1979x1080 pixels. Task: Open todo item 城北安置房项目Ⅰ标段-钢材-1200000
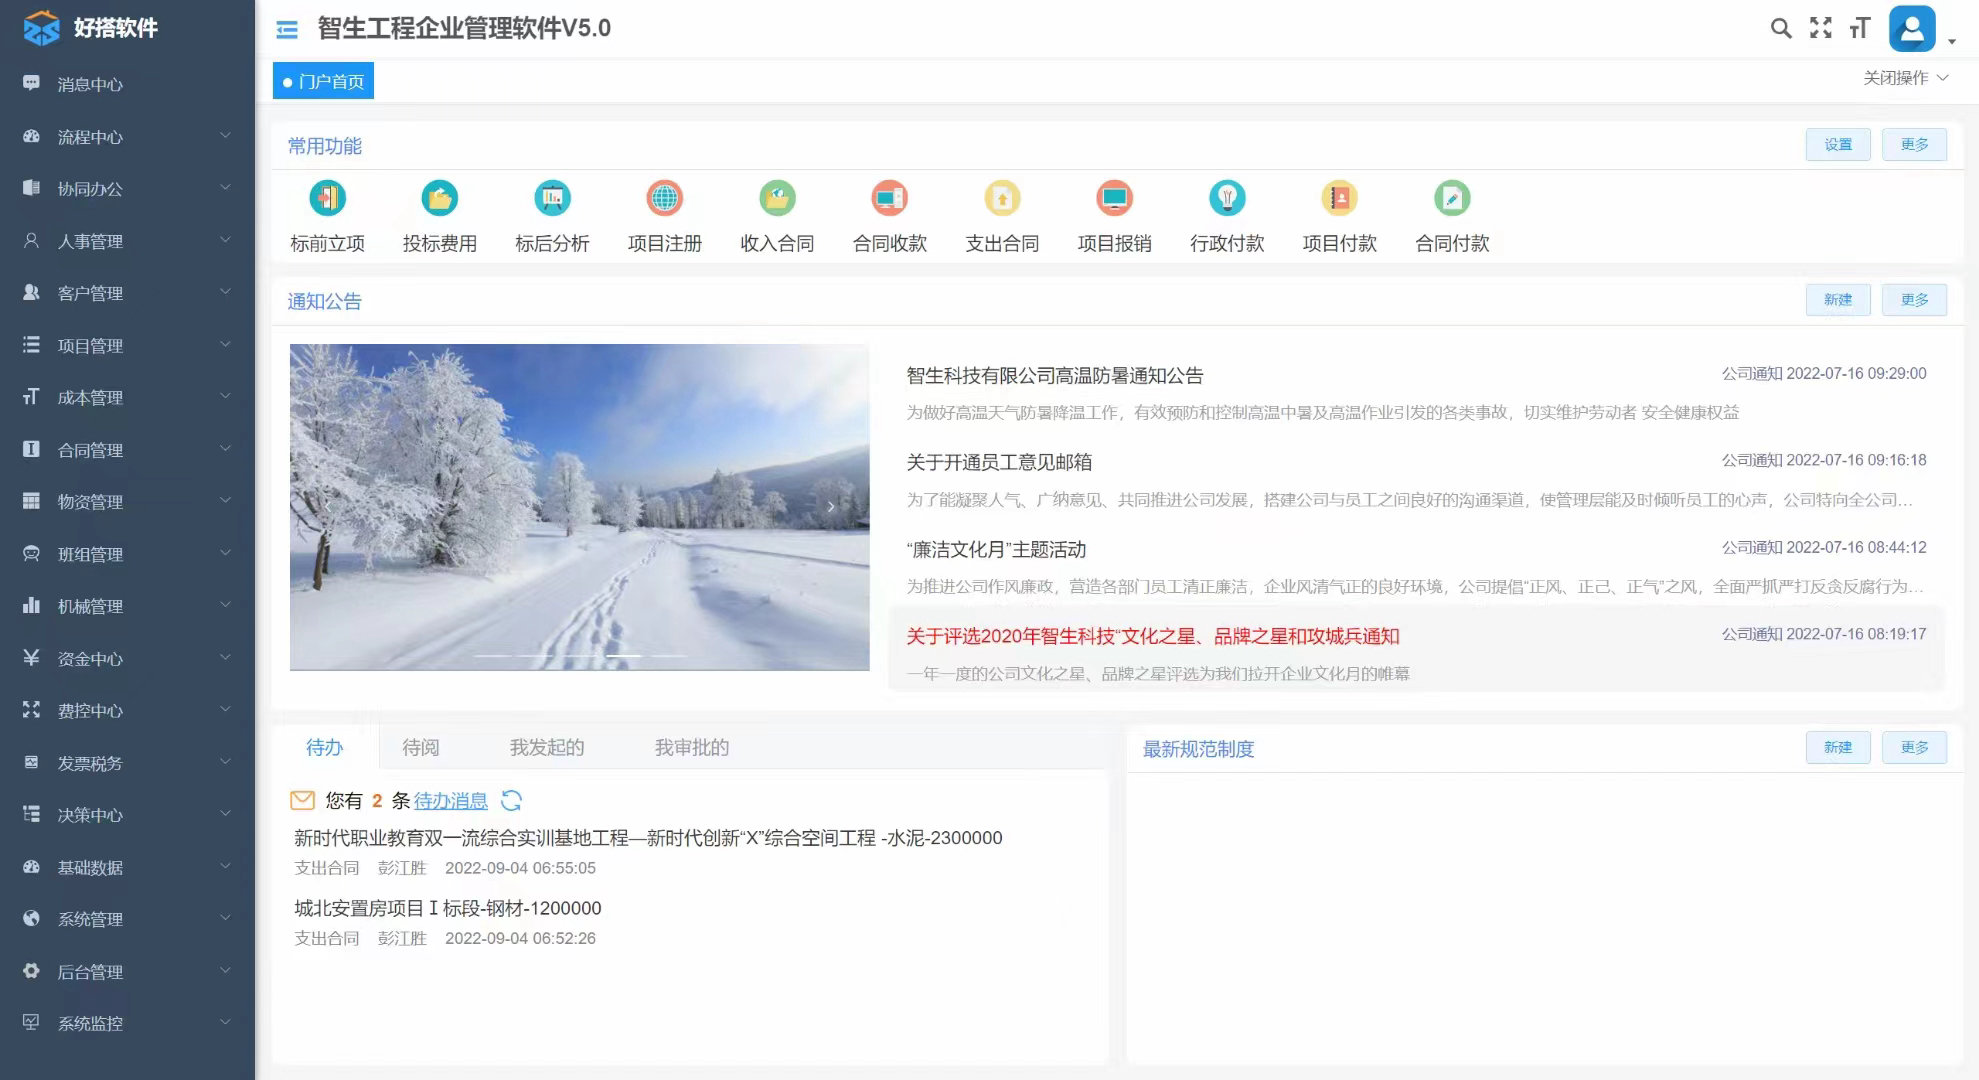coord(448,908)
